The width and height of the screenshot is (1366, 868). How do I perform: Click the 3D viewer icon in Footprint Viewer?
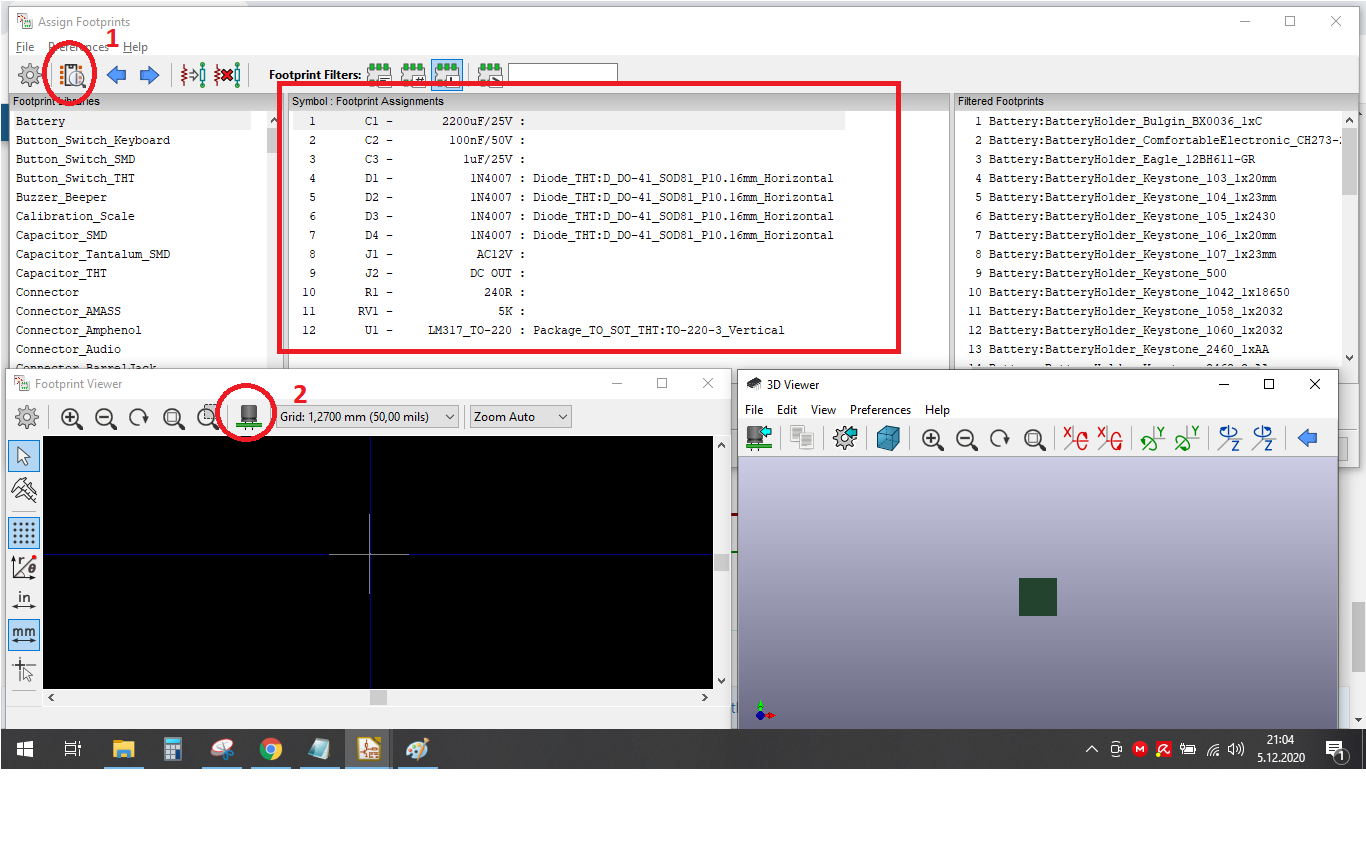(248, 417)
